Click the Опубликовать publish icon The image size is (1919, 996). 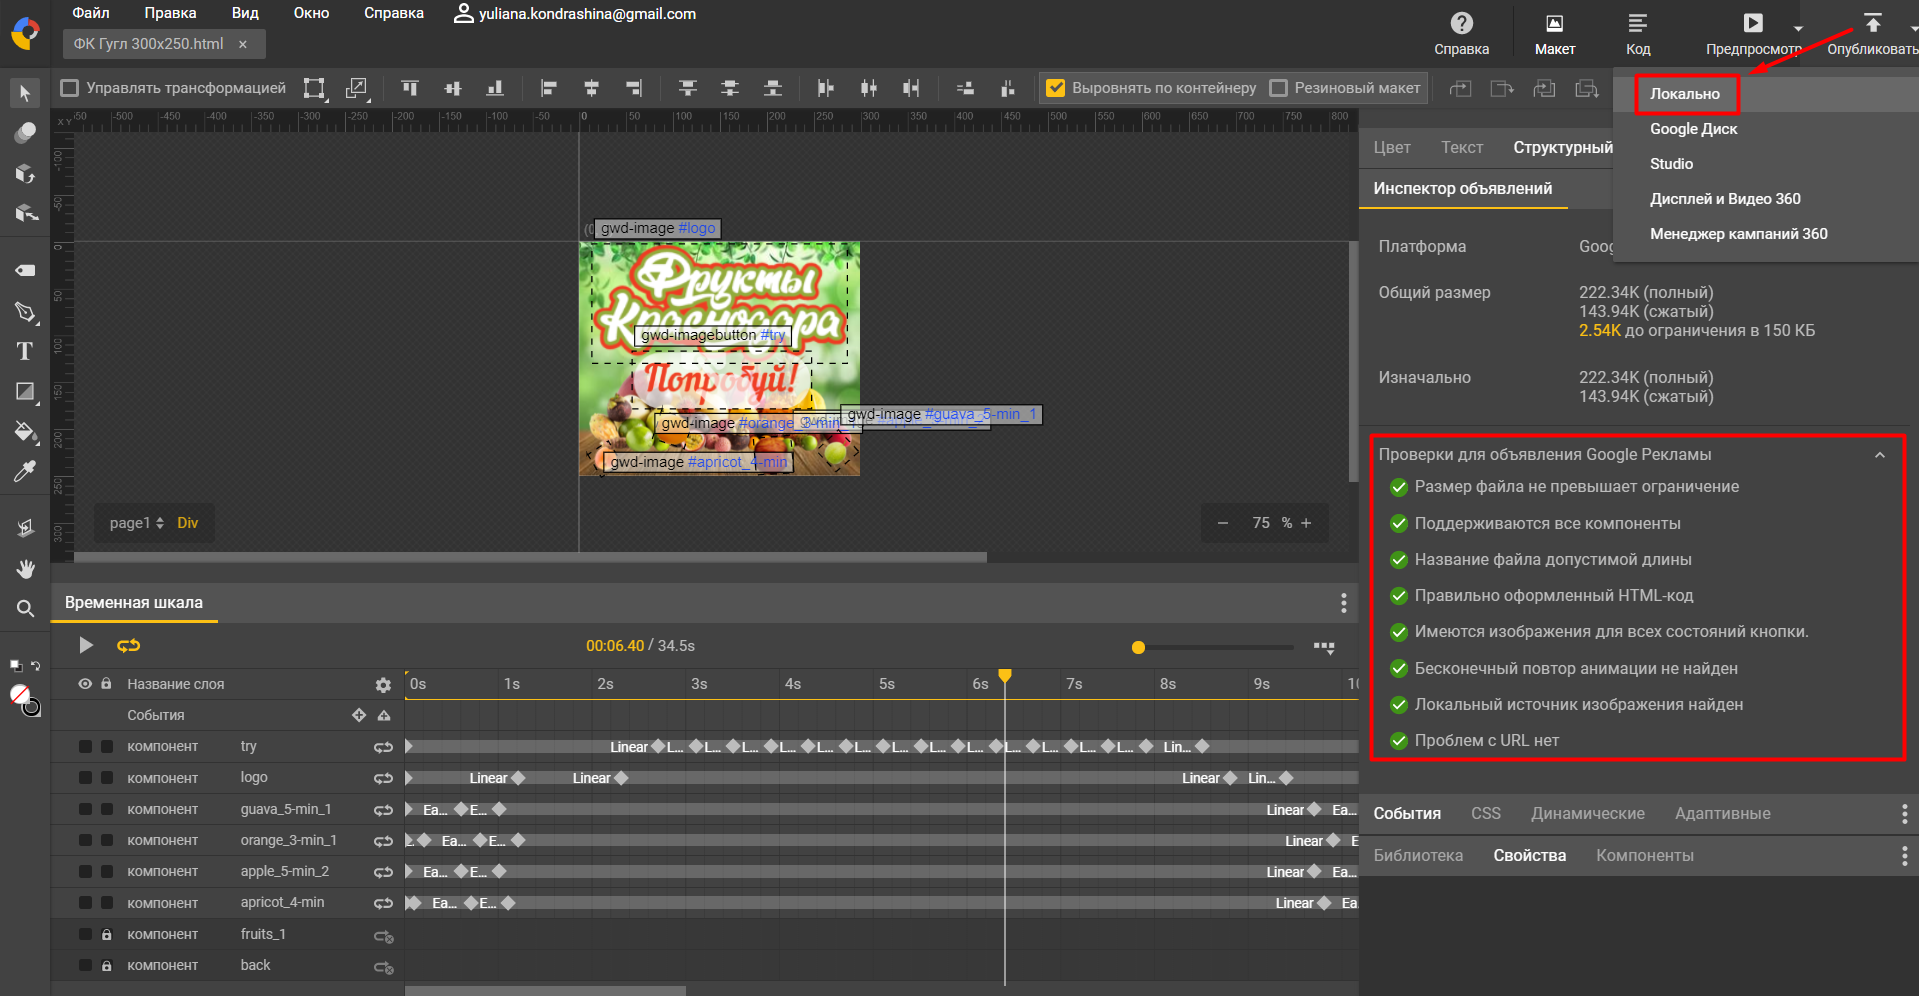tap(1873, 23)
